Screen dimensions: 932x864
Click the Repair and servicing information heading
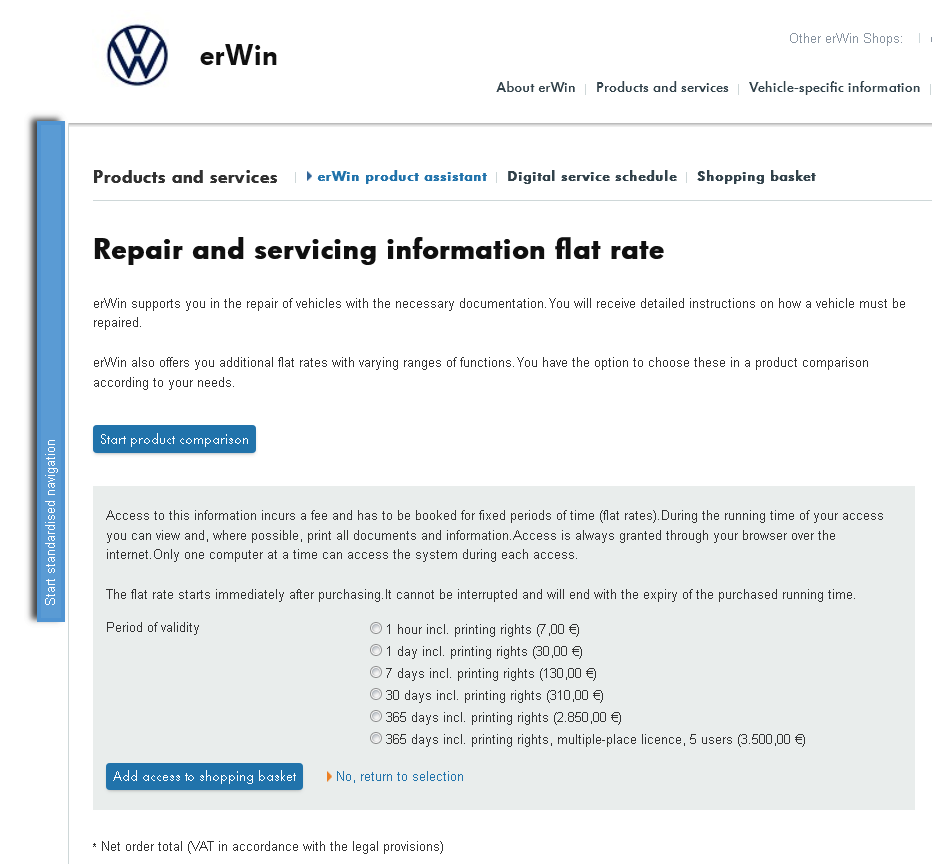pyautogui.click(x=378, y=250)
